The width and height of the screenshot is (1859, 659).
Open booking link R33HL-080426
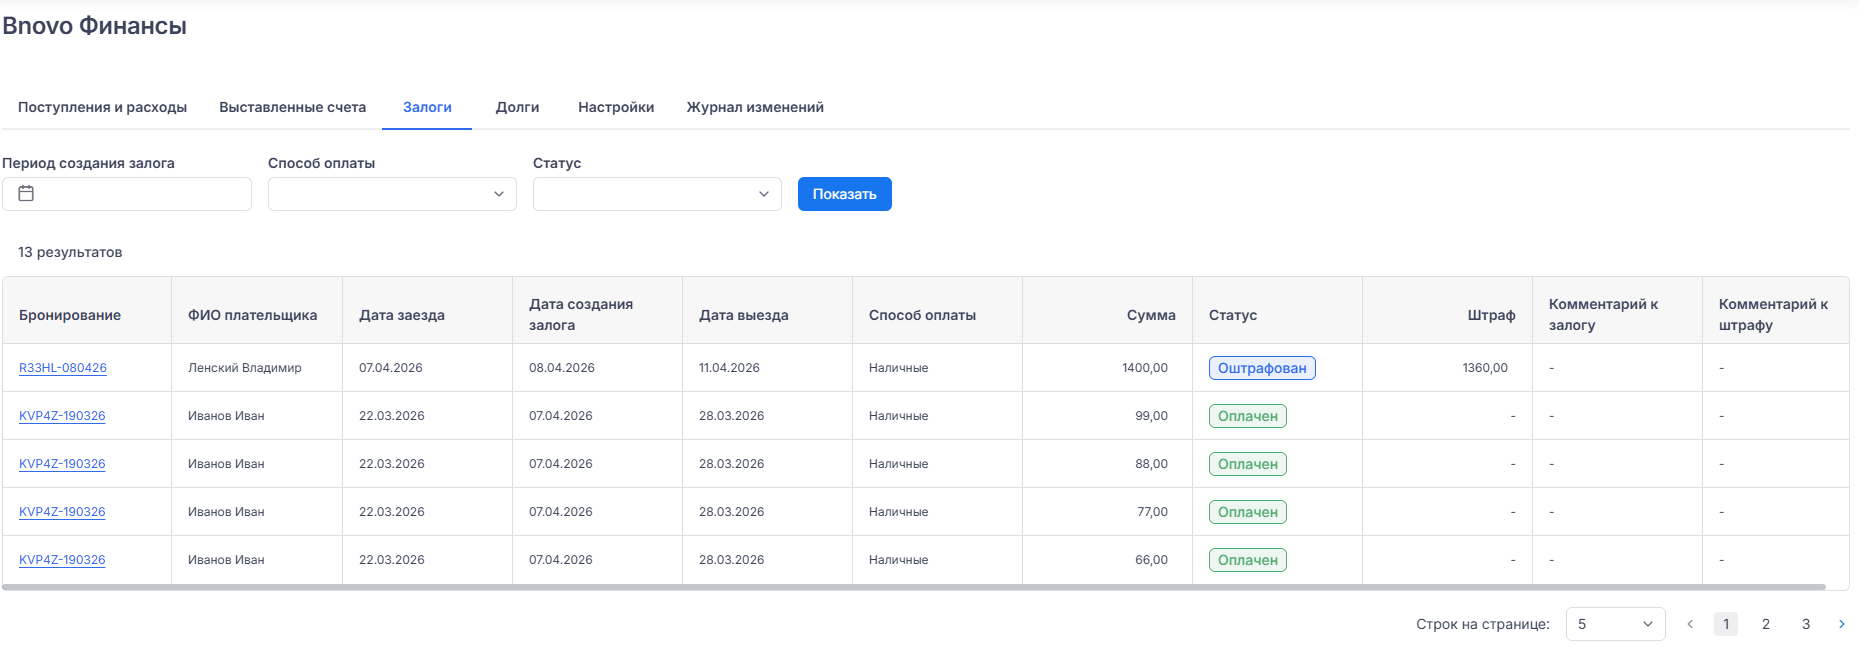tap(63, 368)
